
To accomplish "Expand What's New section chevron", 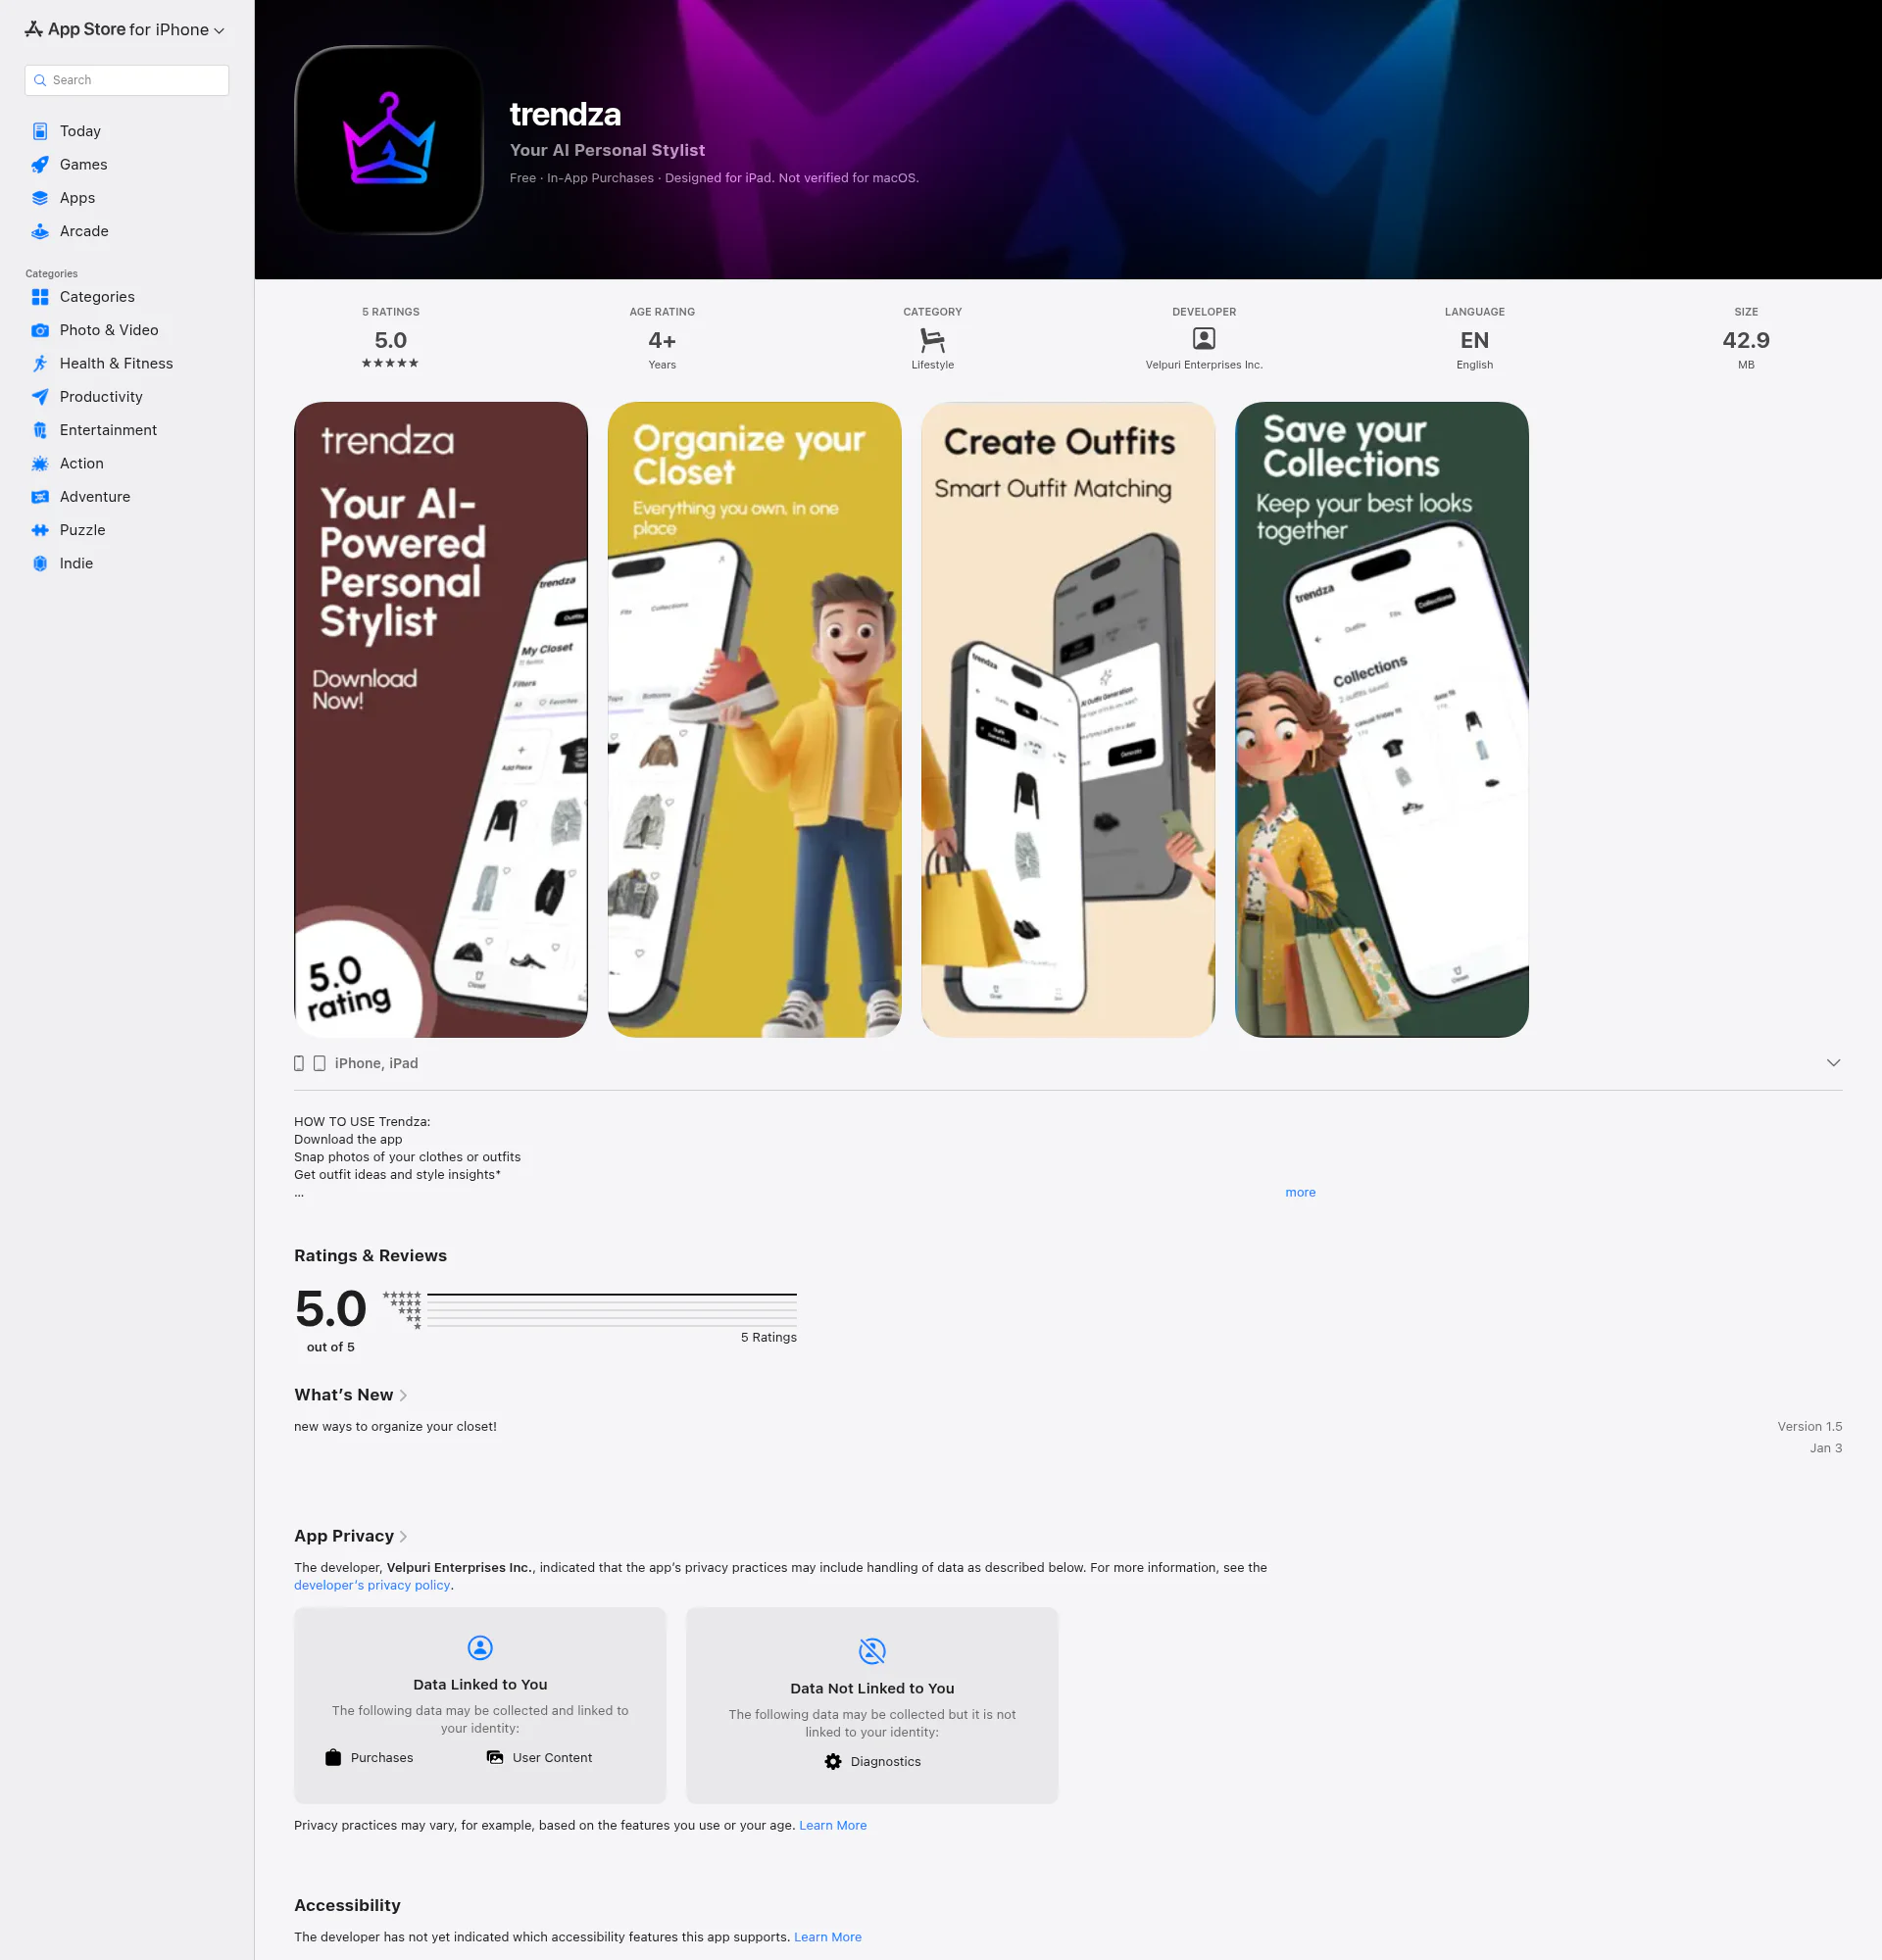I will pyautogui.click(x=403, y=1395).
